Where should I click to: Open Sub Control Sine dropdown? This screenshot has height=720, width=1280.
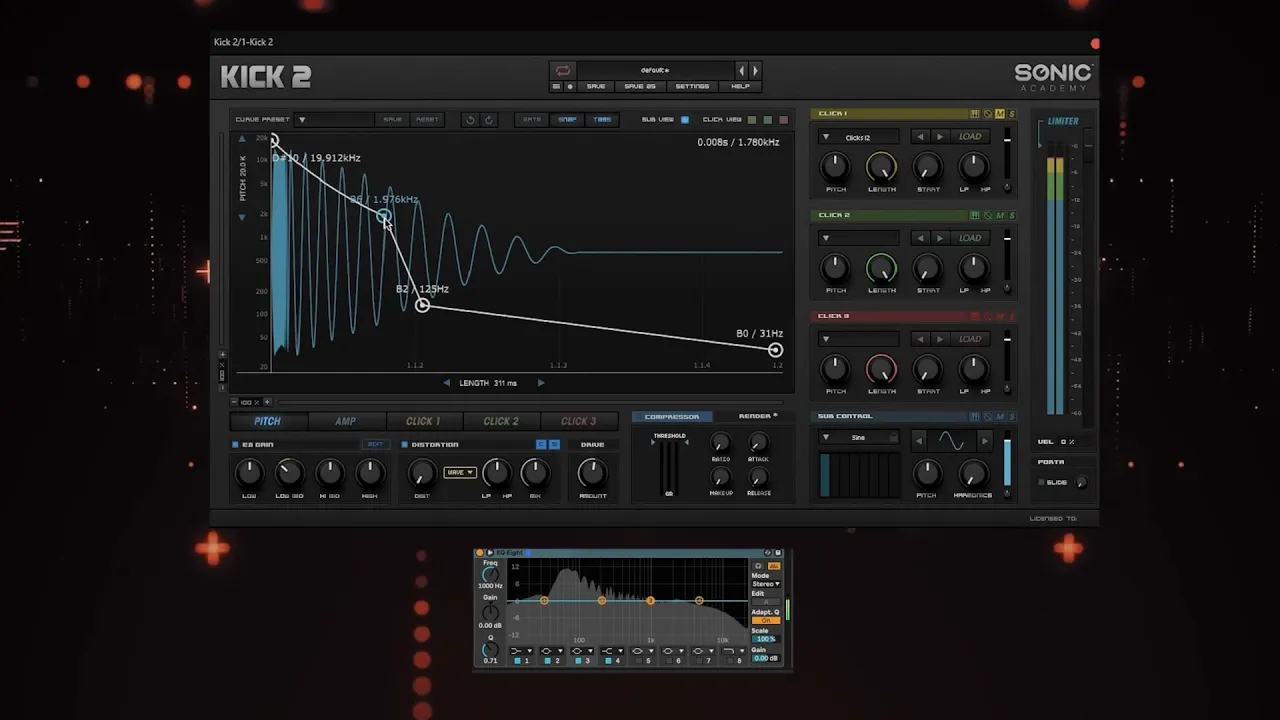coord(859,437)
